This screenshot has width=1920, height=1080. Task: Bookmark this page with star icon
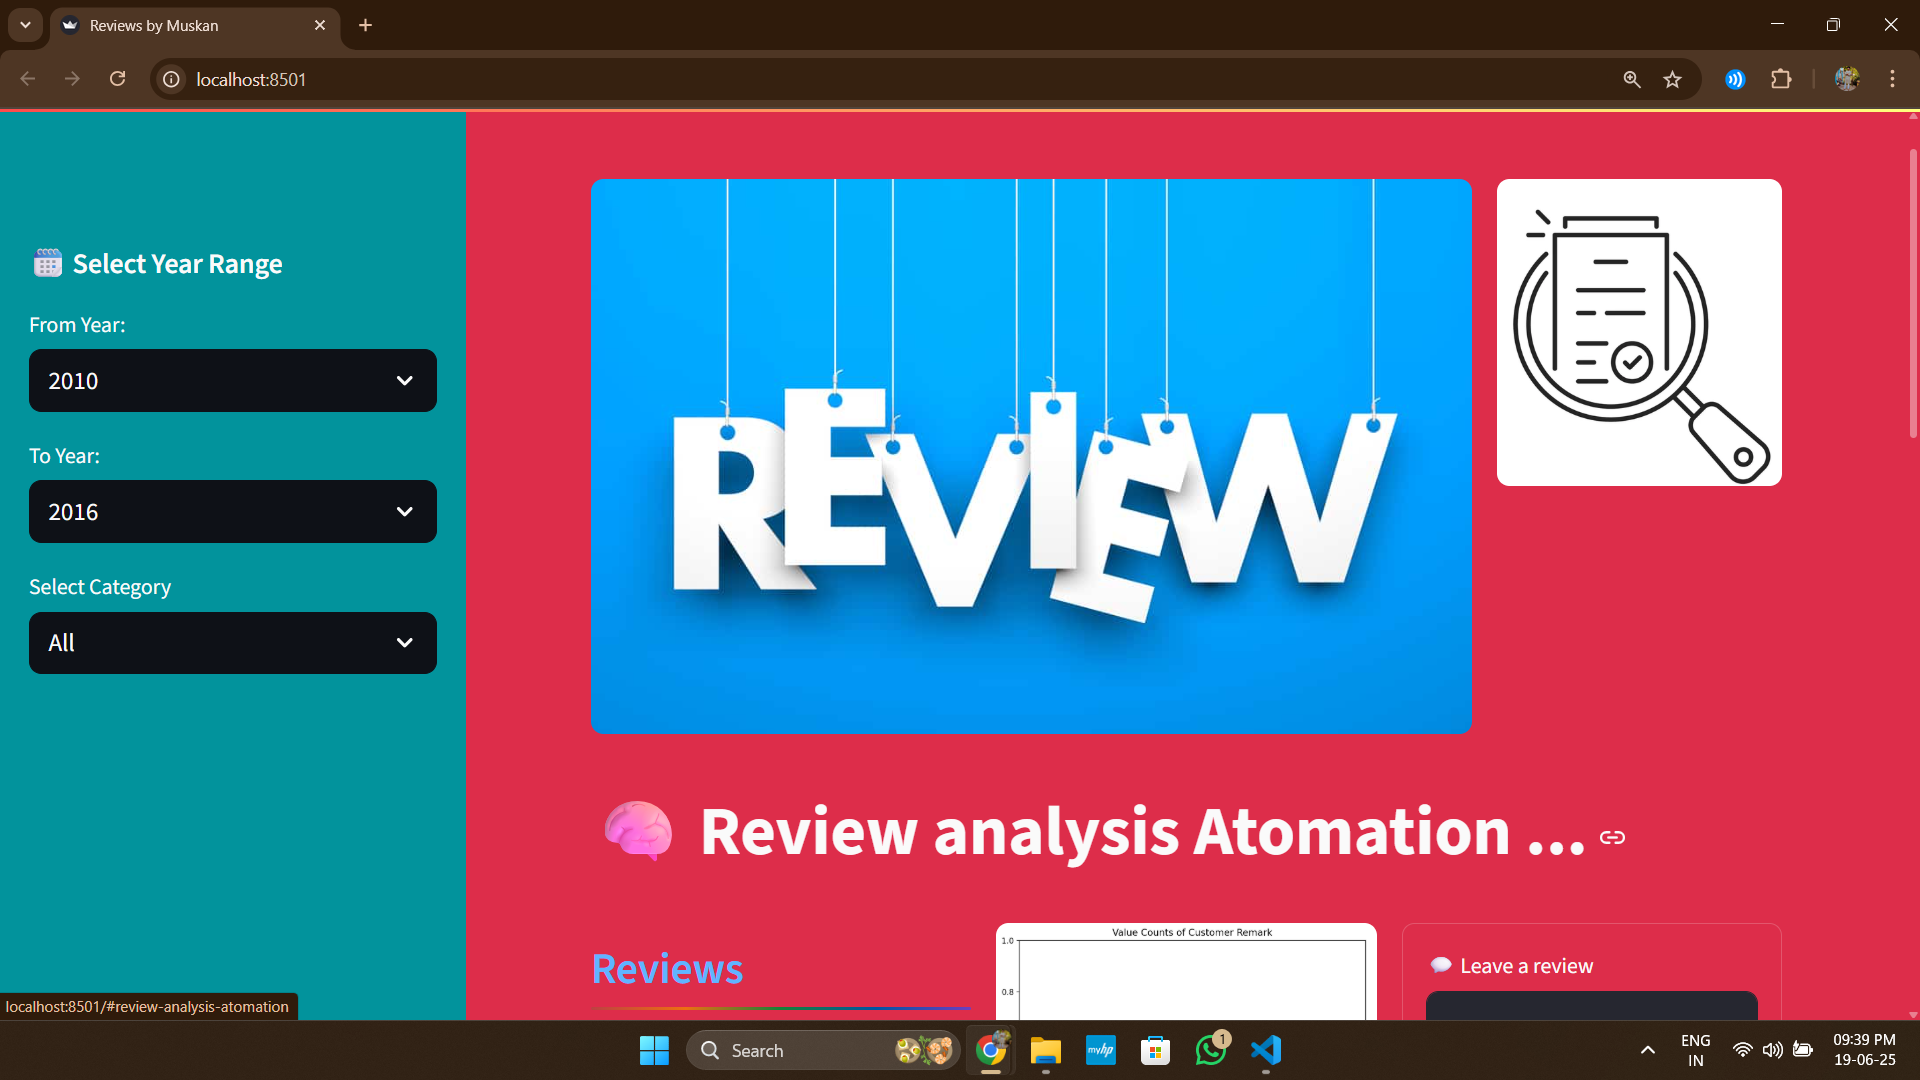coord(1672,79)
